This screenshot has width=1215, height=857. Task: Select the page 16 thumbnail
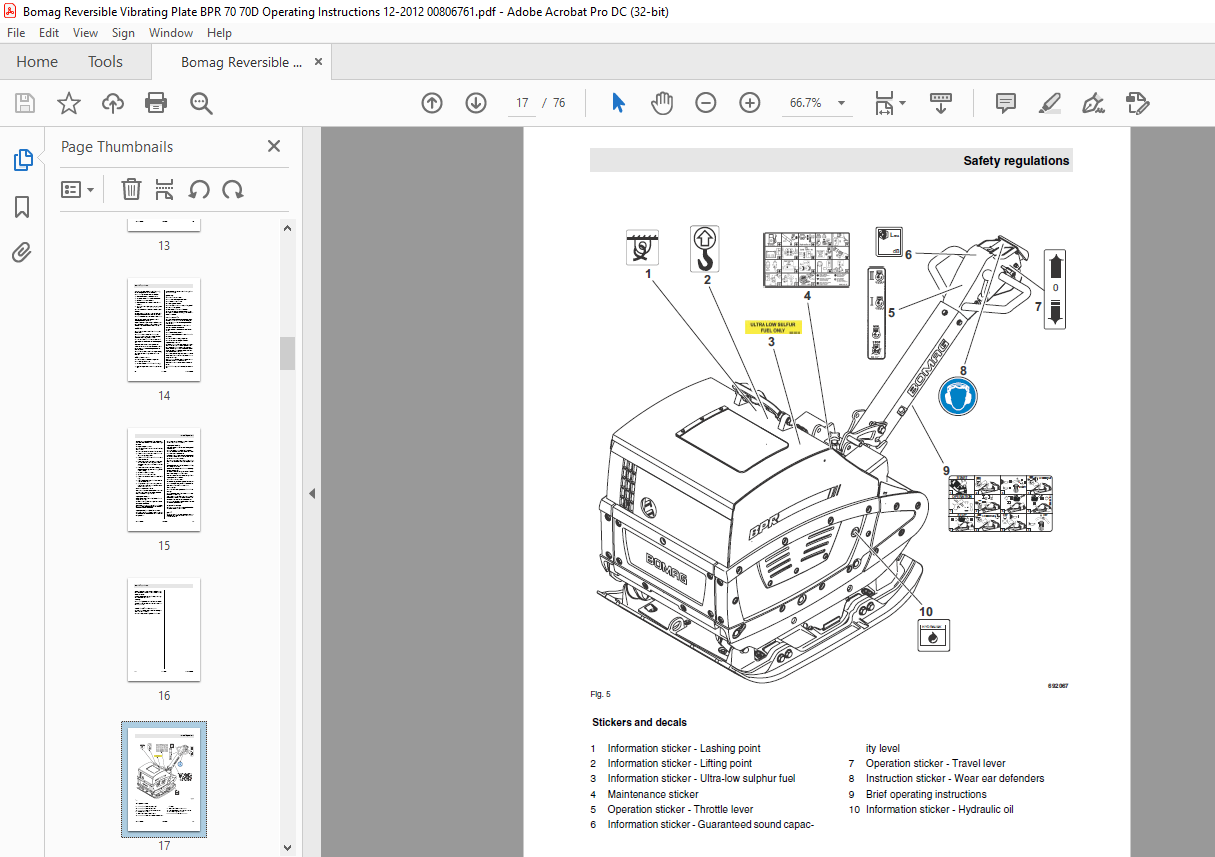point(164,629)
